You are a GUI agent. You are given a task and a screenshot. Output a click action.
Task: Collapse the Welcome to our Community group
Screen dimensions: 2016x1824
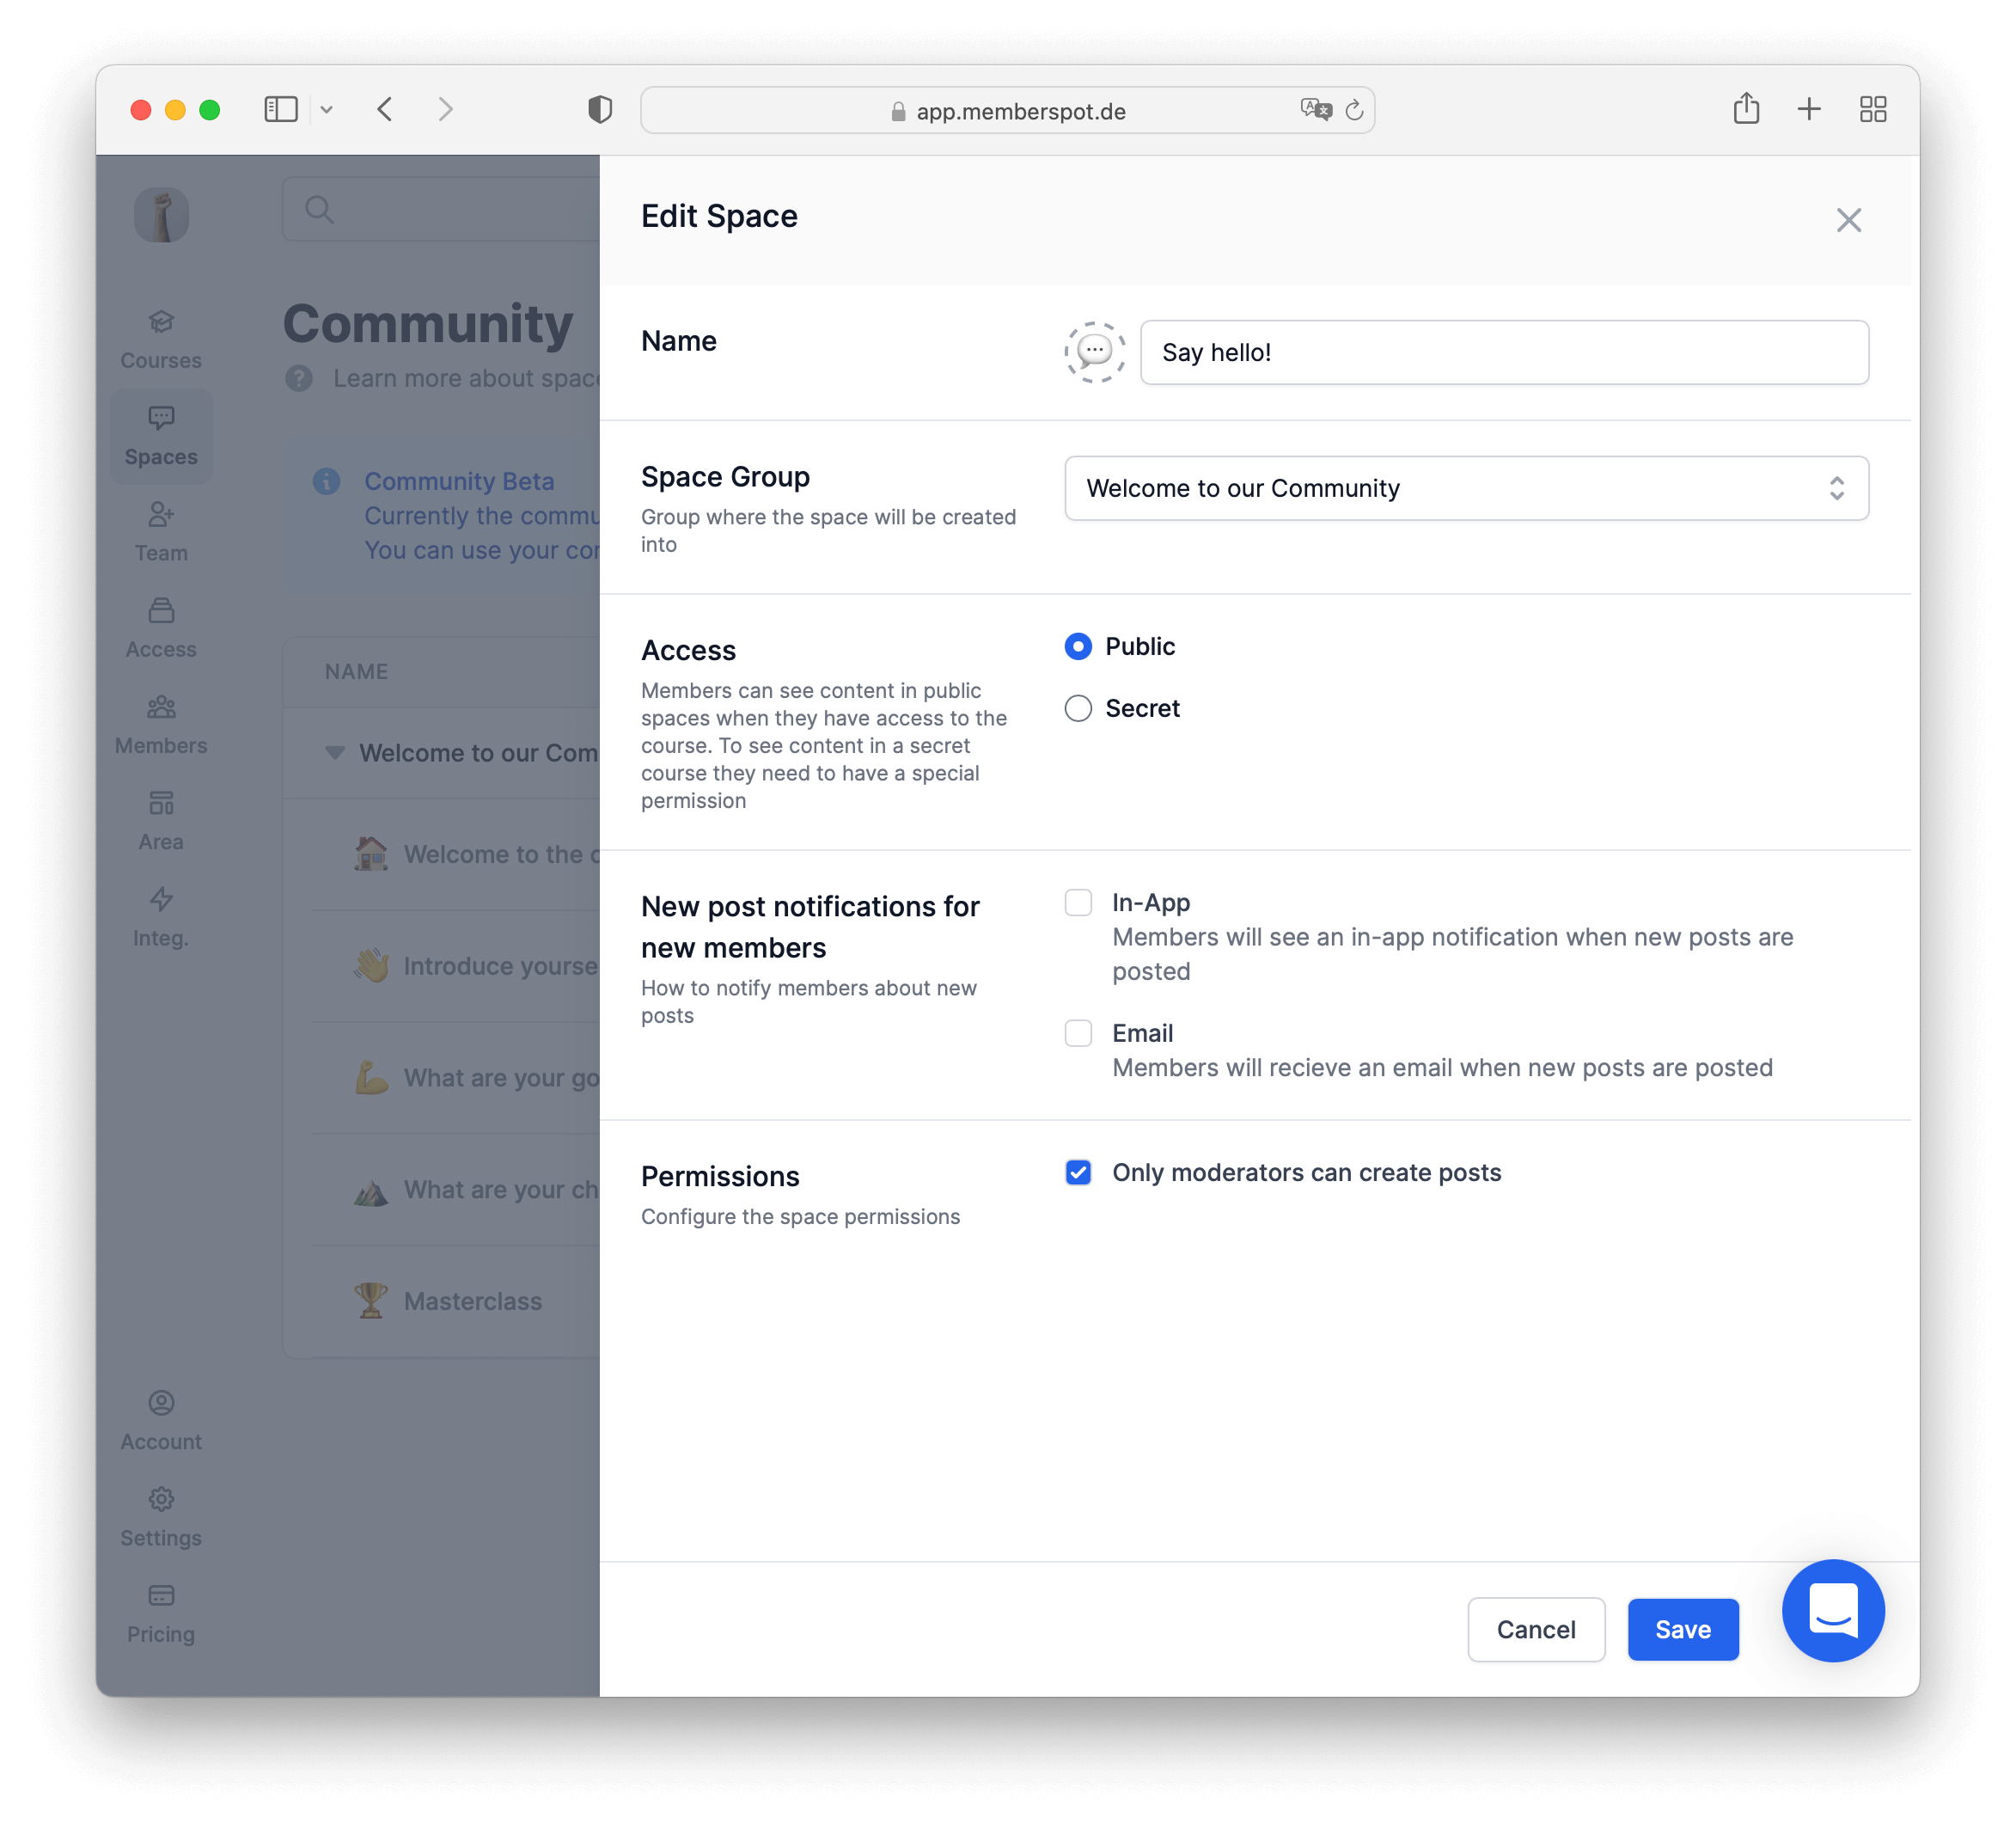335,752
